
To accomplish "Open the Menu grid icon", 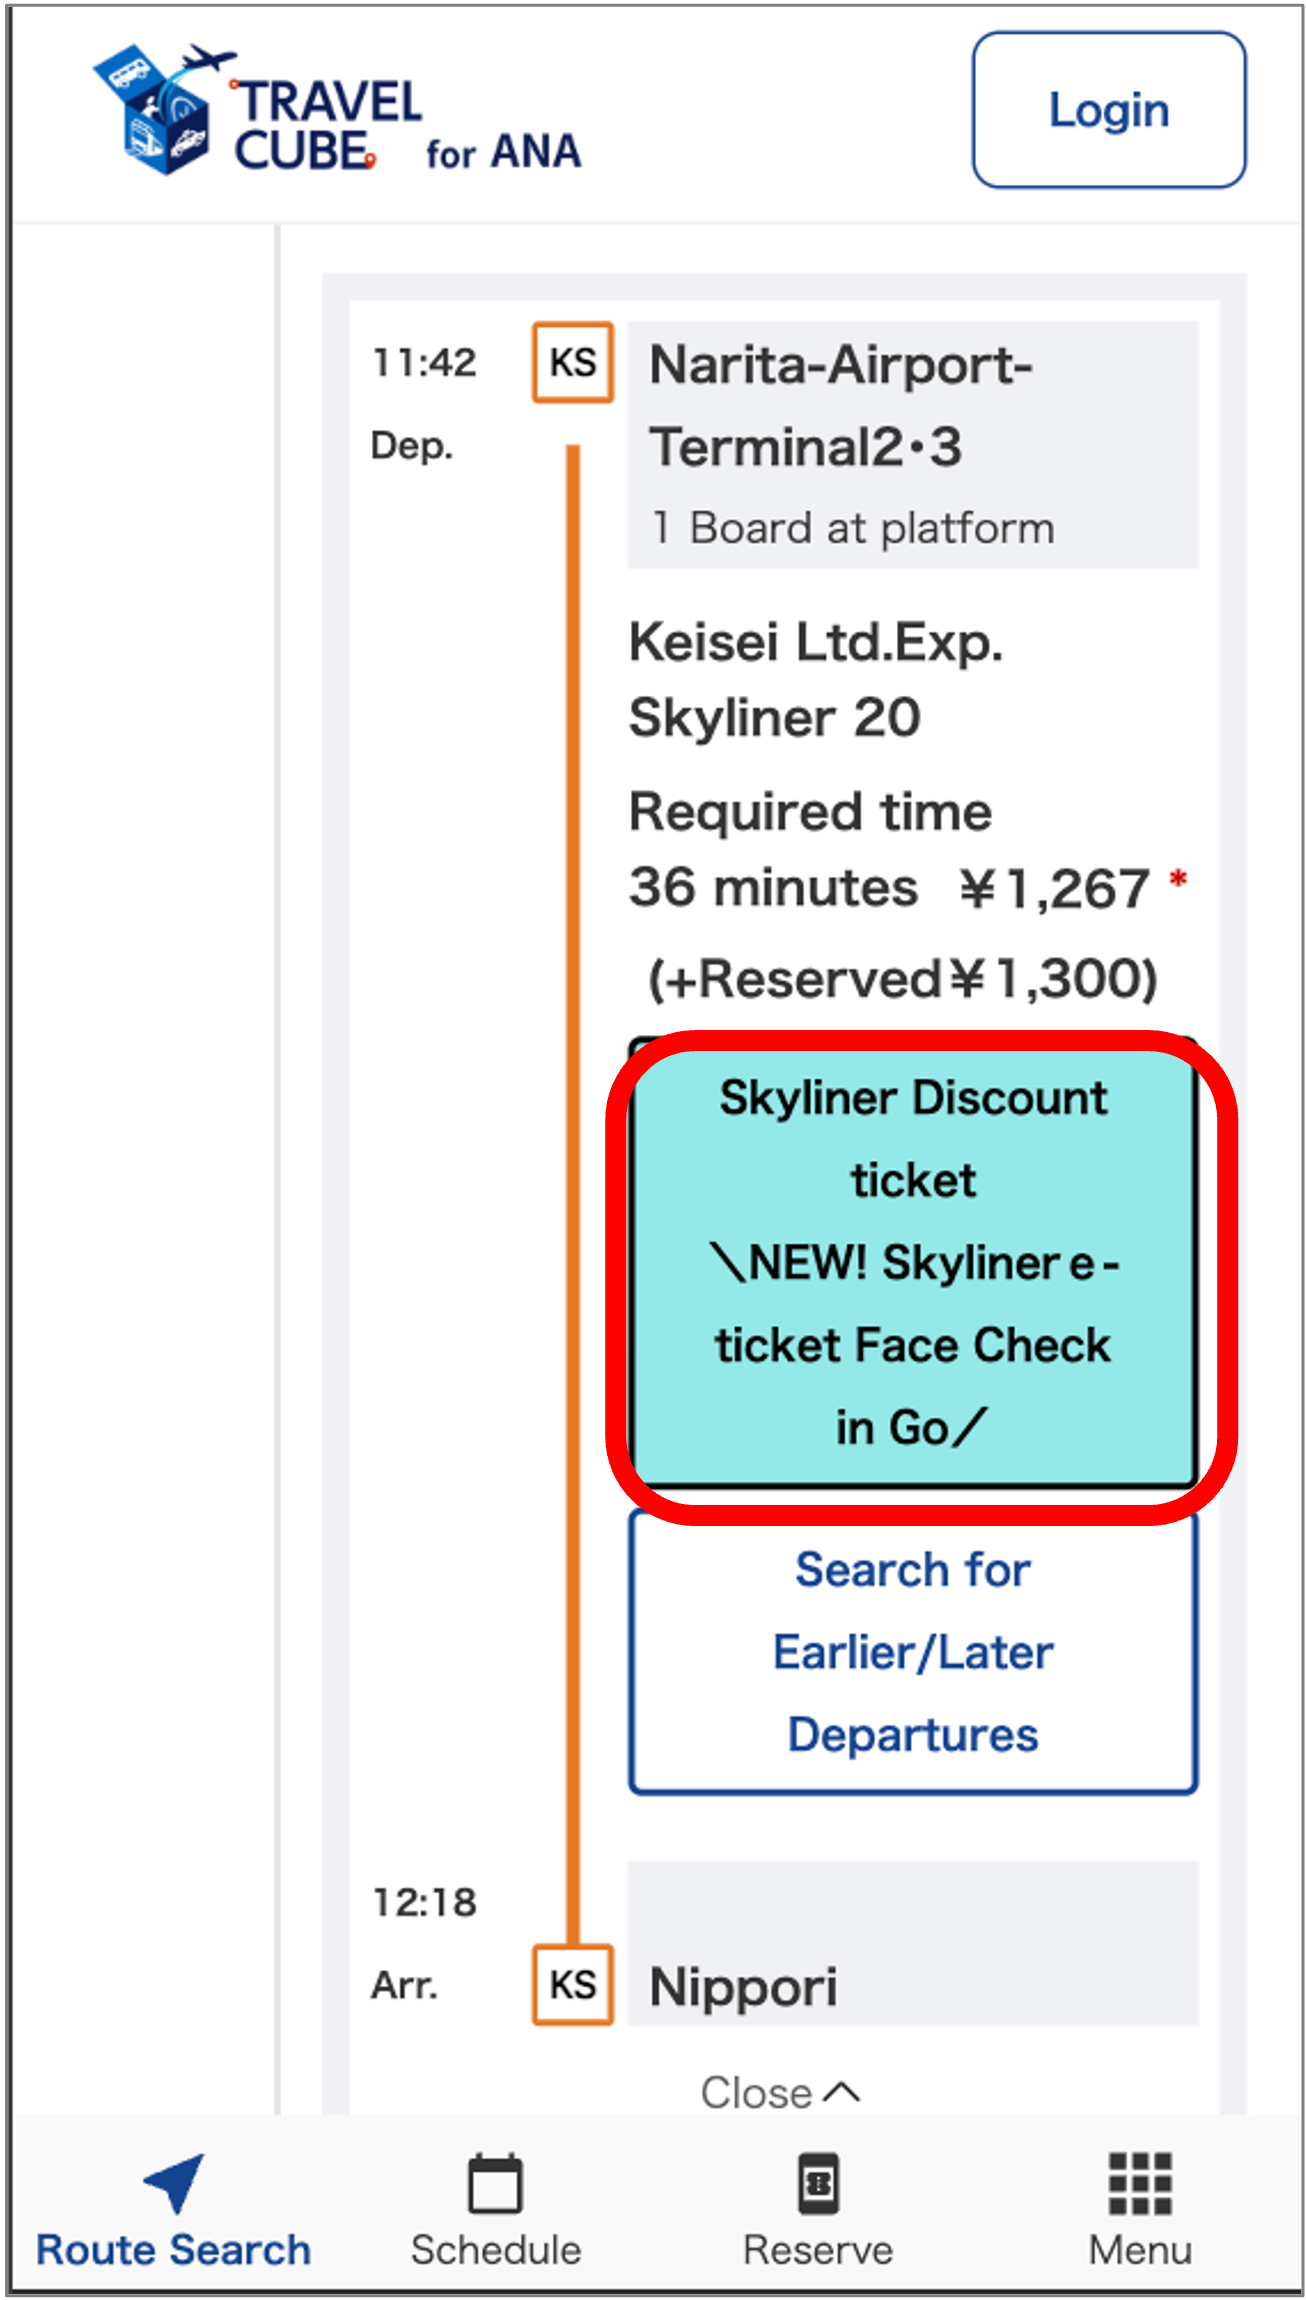I will (x=1140, y=2183).
